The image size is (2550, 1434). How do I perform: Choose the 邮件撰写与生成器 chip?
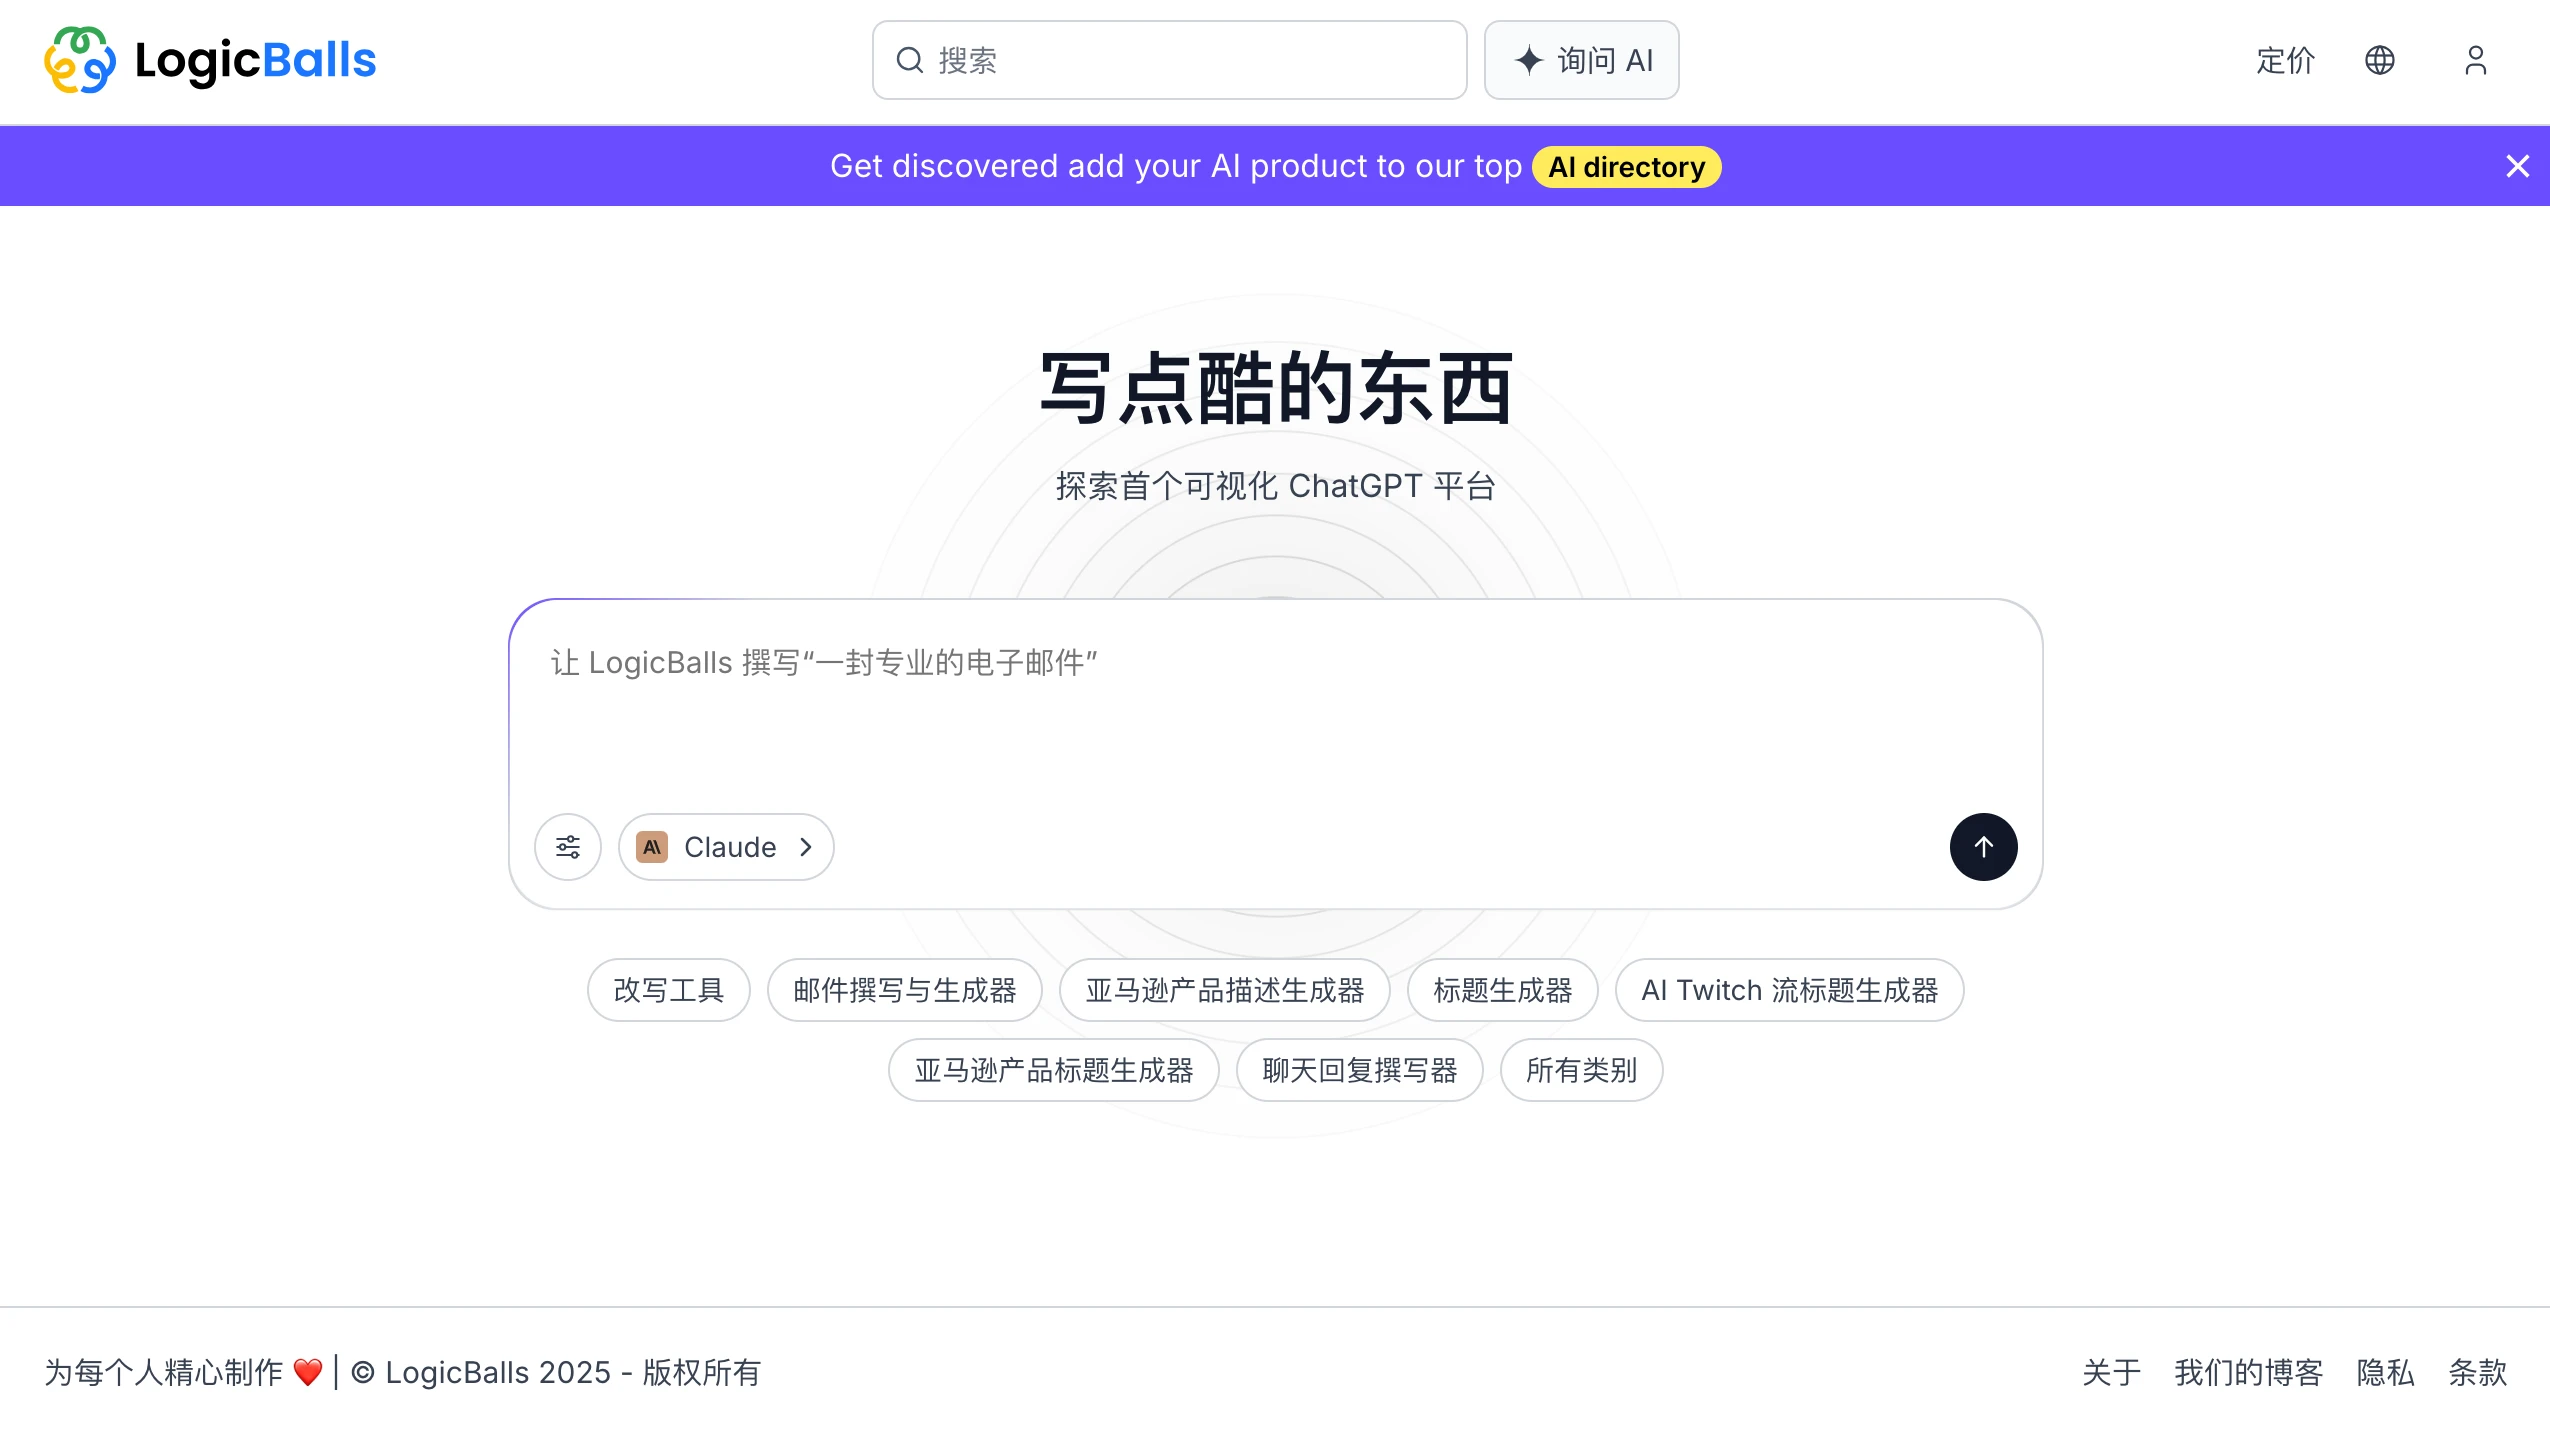click(904, 990)
